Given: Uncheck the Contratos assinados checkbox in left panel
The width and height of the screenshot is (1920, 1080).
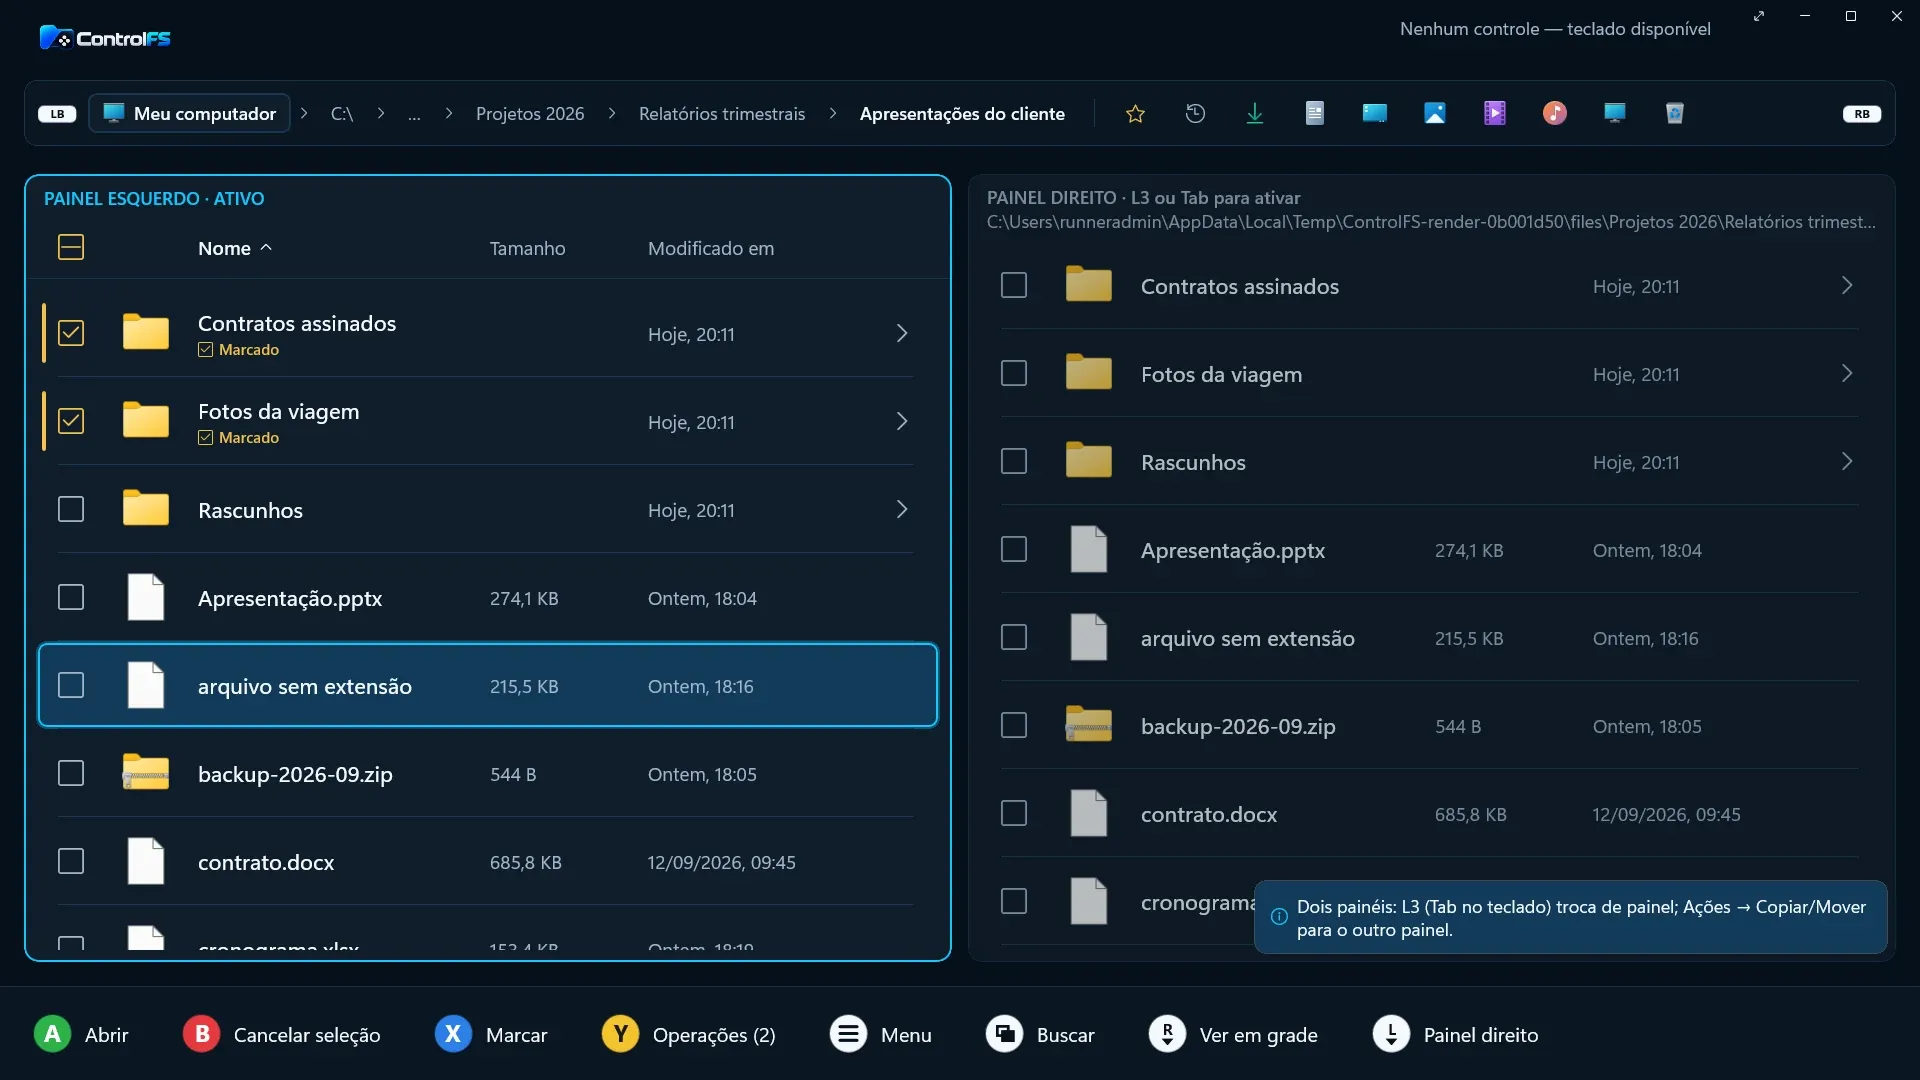Looking at the screenshot, I should click(x=71, y=333).
